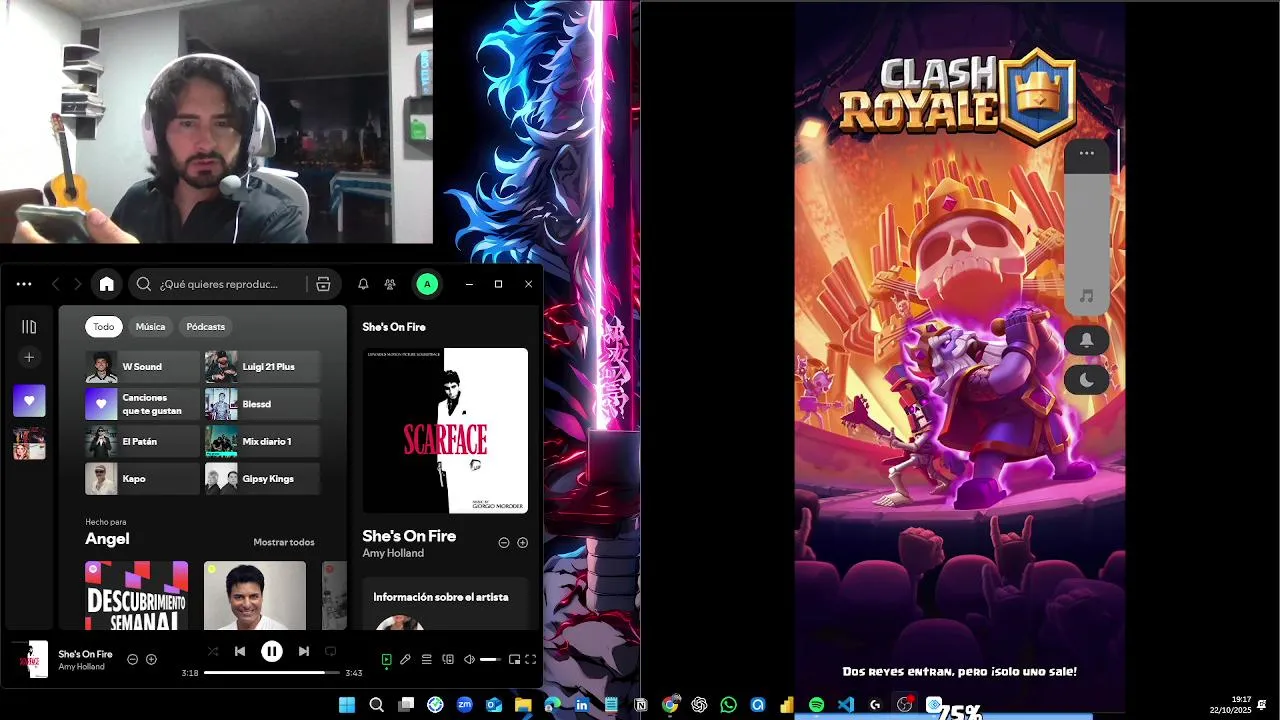Click She's On Fire title in side panel

[x=409, y=536]
